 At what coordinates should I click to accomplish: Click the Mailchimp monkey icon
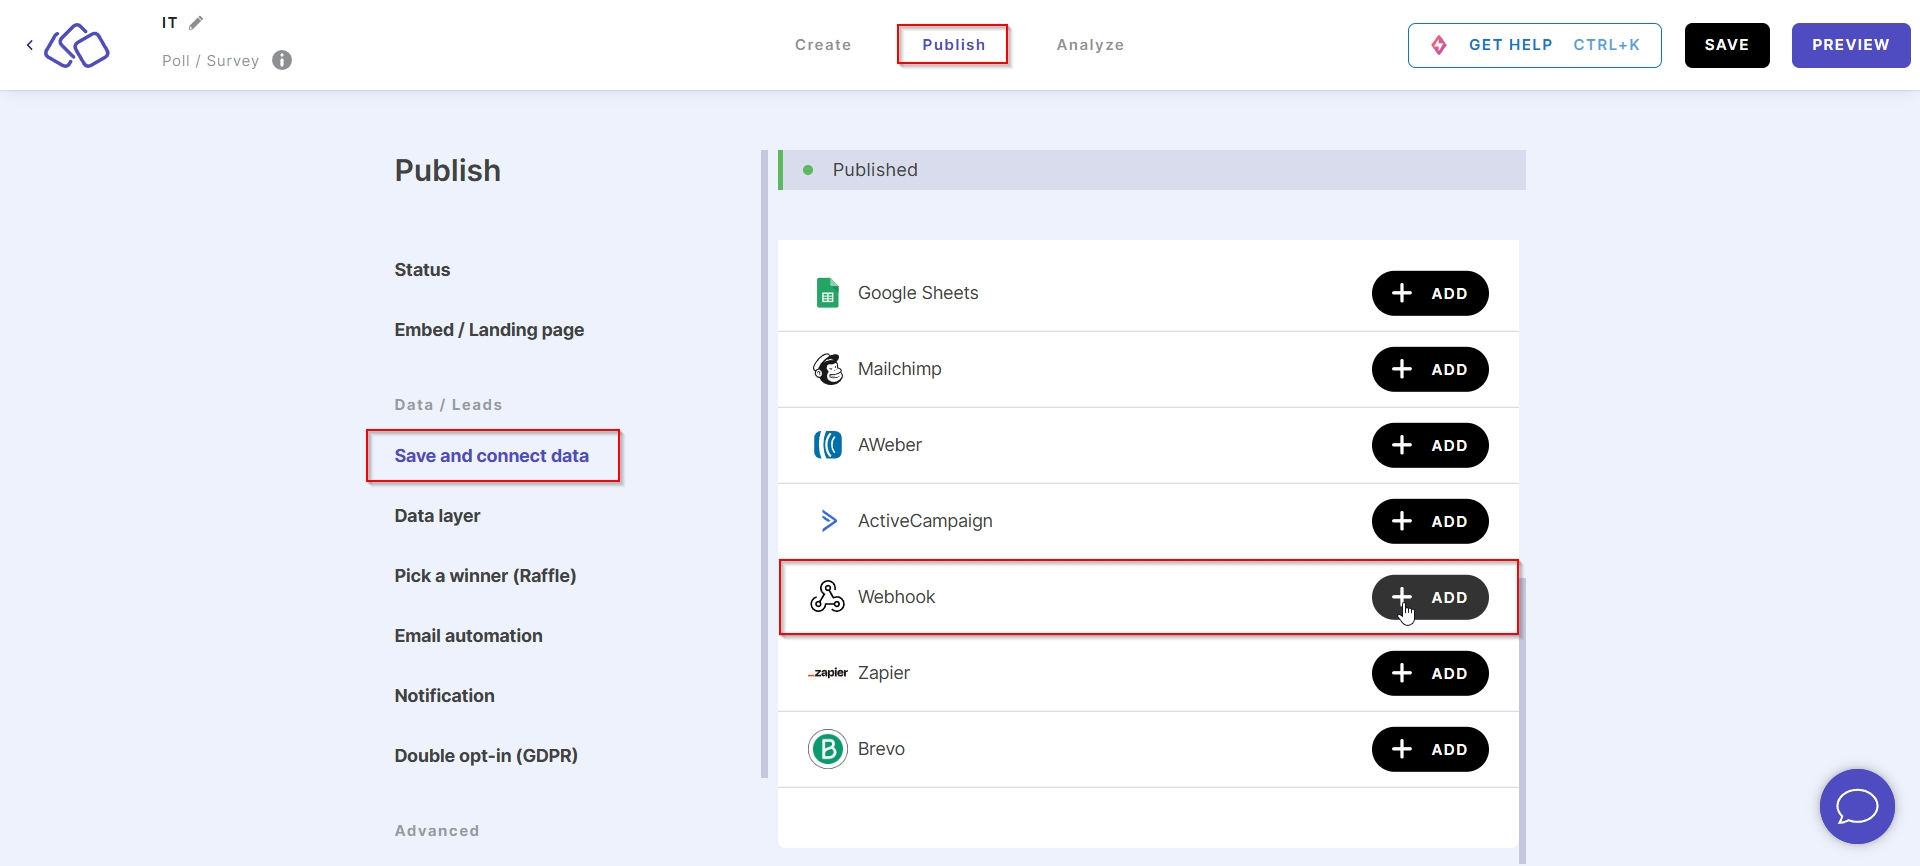point(828,369)
